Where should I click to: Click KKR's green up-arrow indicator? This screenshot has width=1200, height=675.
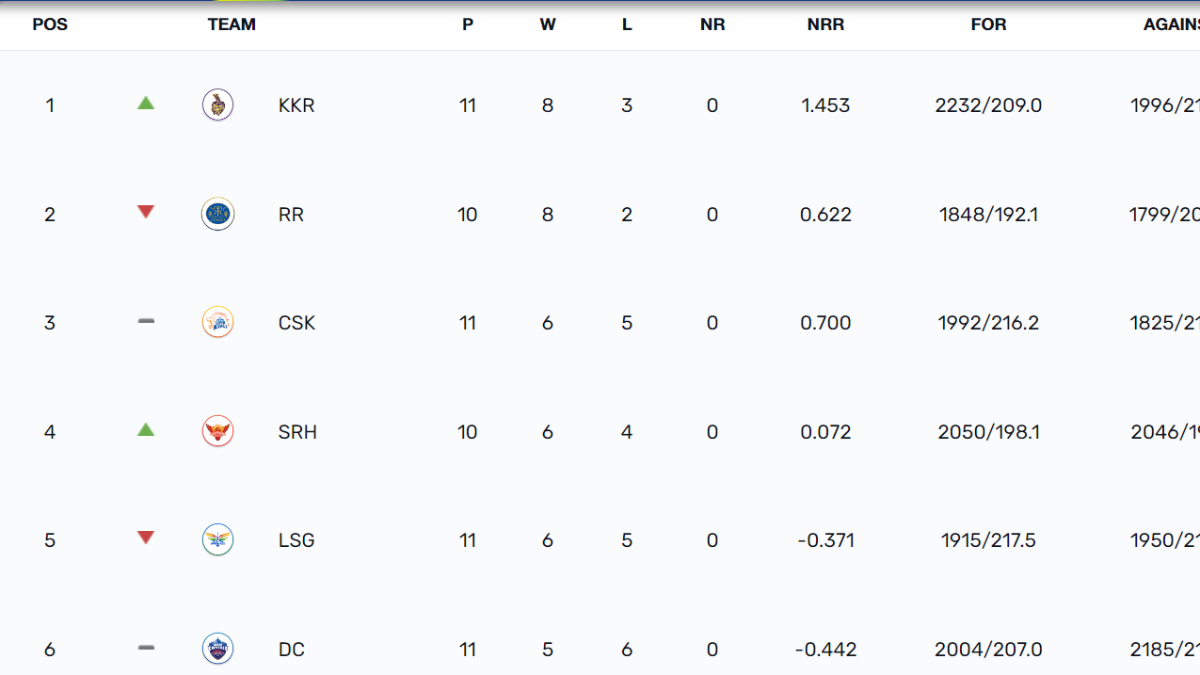[146, 102]
